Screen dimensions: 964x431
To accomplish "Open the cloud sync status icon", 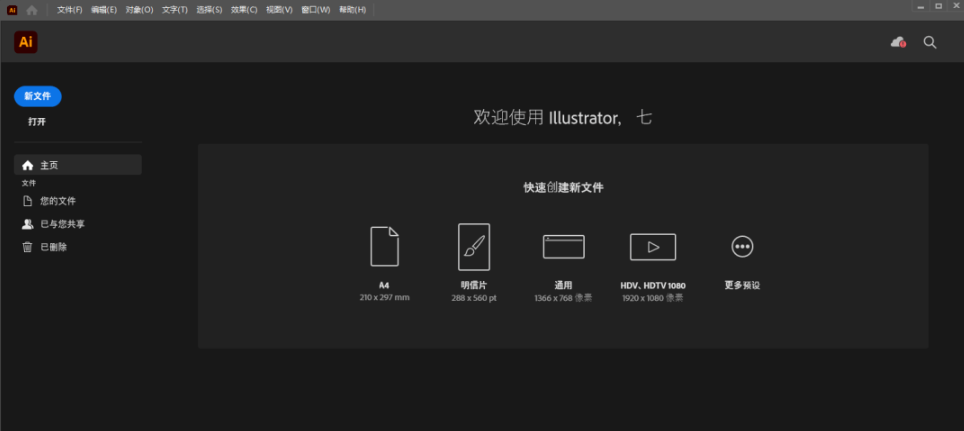I will (x=897, y=42).
